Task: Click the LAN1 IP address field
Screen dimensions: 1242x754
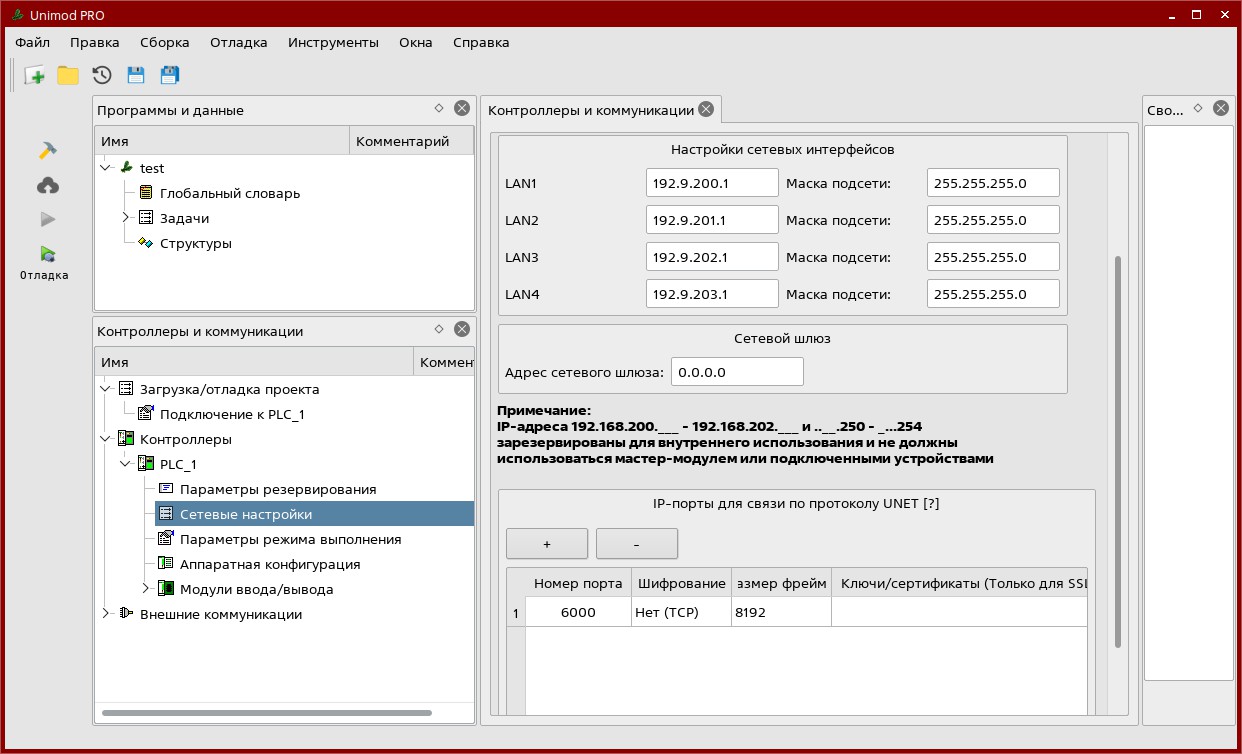Action: click(x=712, y=183)
